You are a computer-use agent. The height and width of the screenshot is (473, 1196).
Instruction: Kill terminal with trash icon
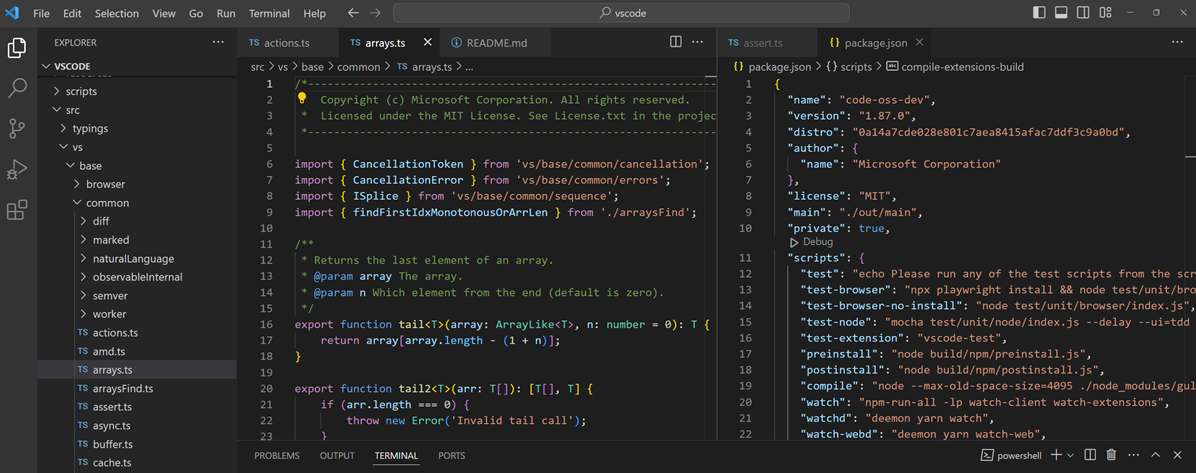[1111, 455]
